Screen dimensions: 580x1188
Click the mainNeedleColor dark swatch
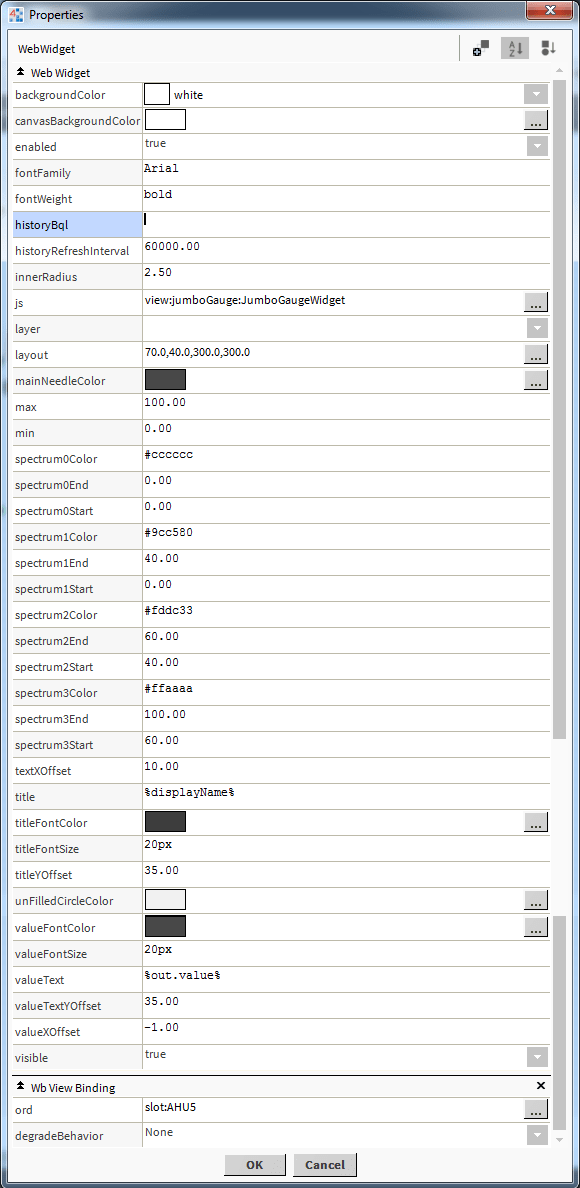point(165,380)
